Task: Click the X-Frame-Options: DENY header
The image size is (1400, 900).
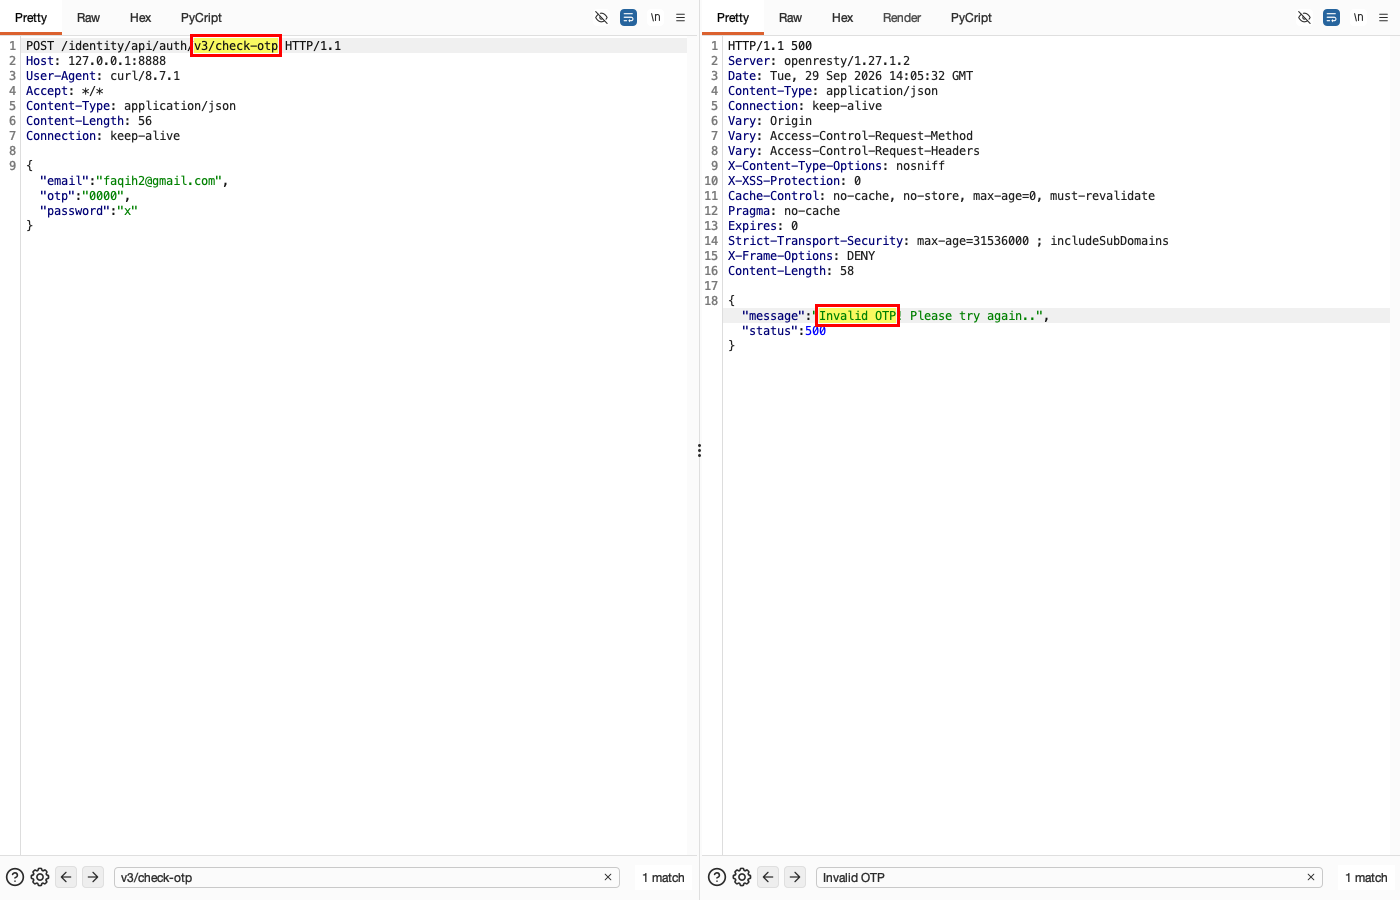Action: coord(801,256)
